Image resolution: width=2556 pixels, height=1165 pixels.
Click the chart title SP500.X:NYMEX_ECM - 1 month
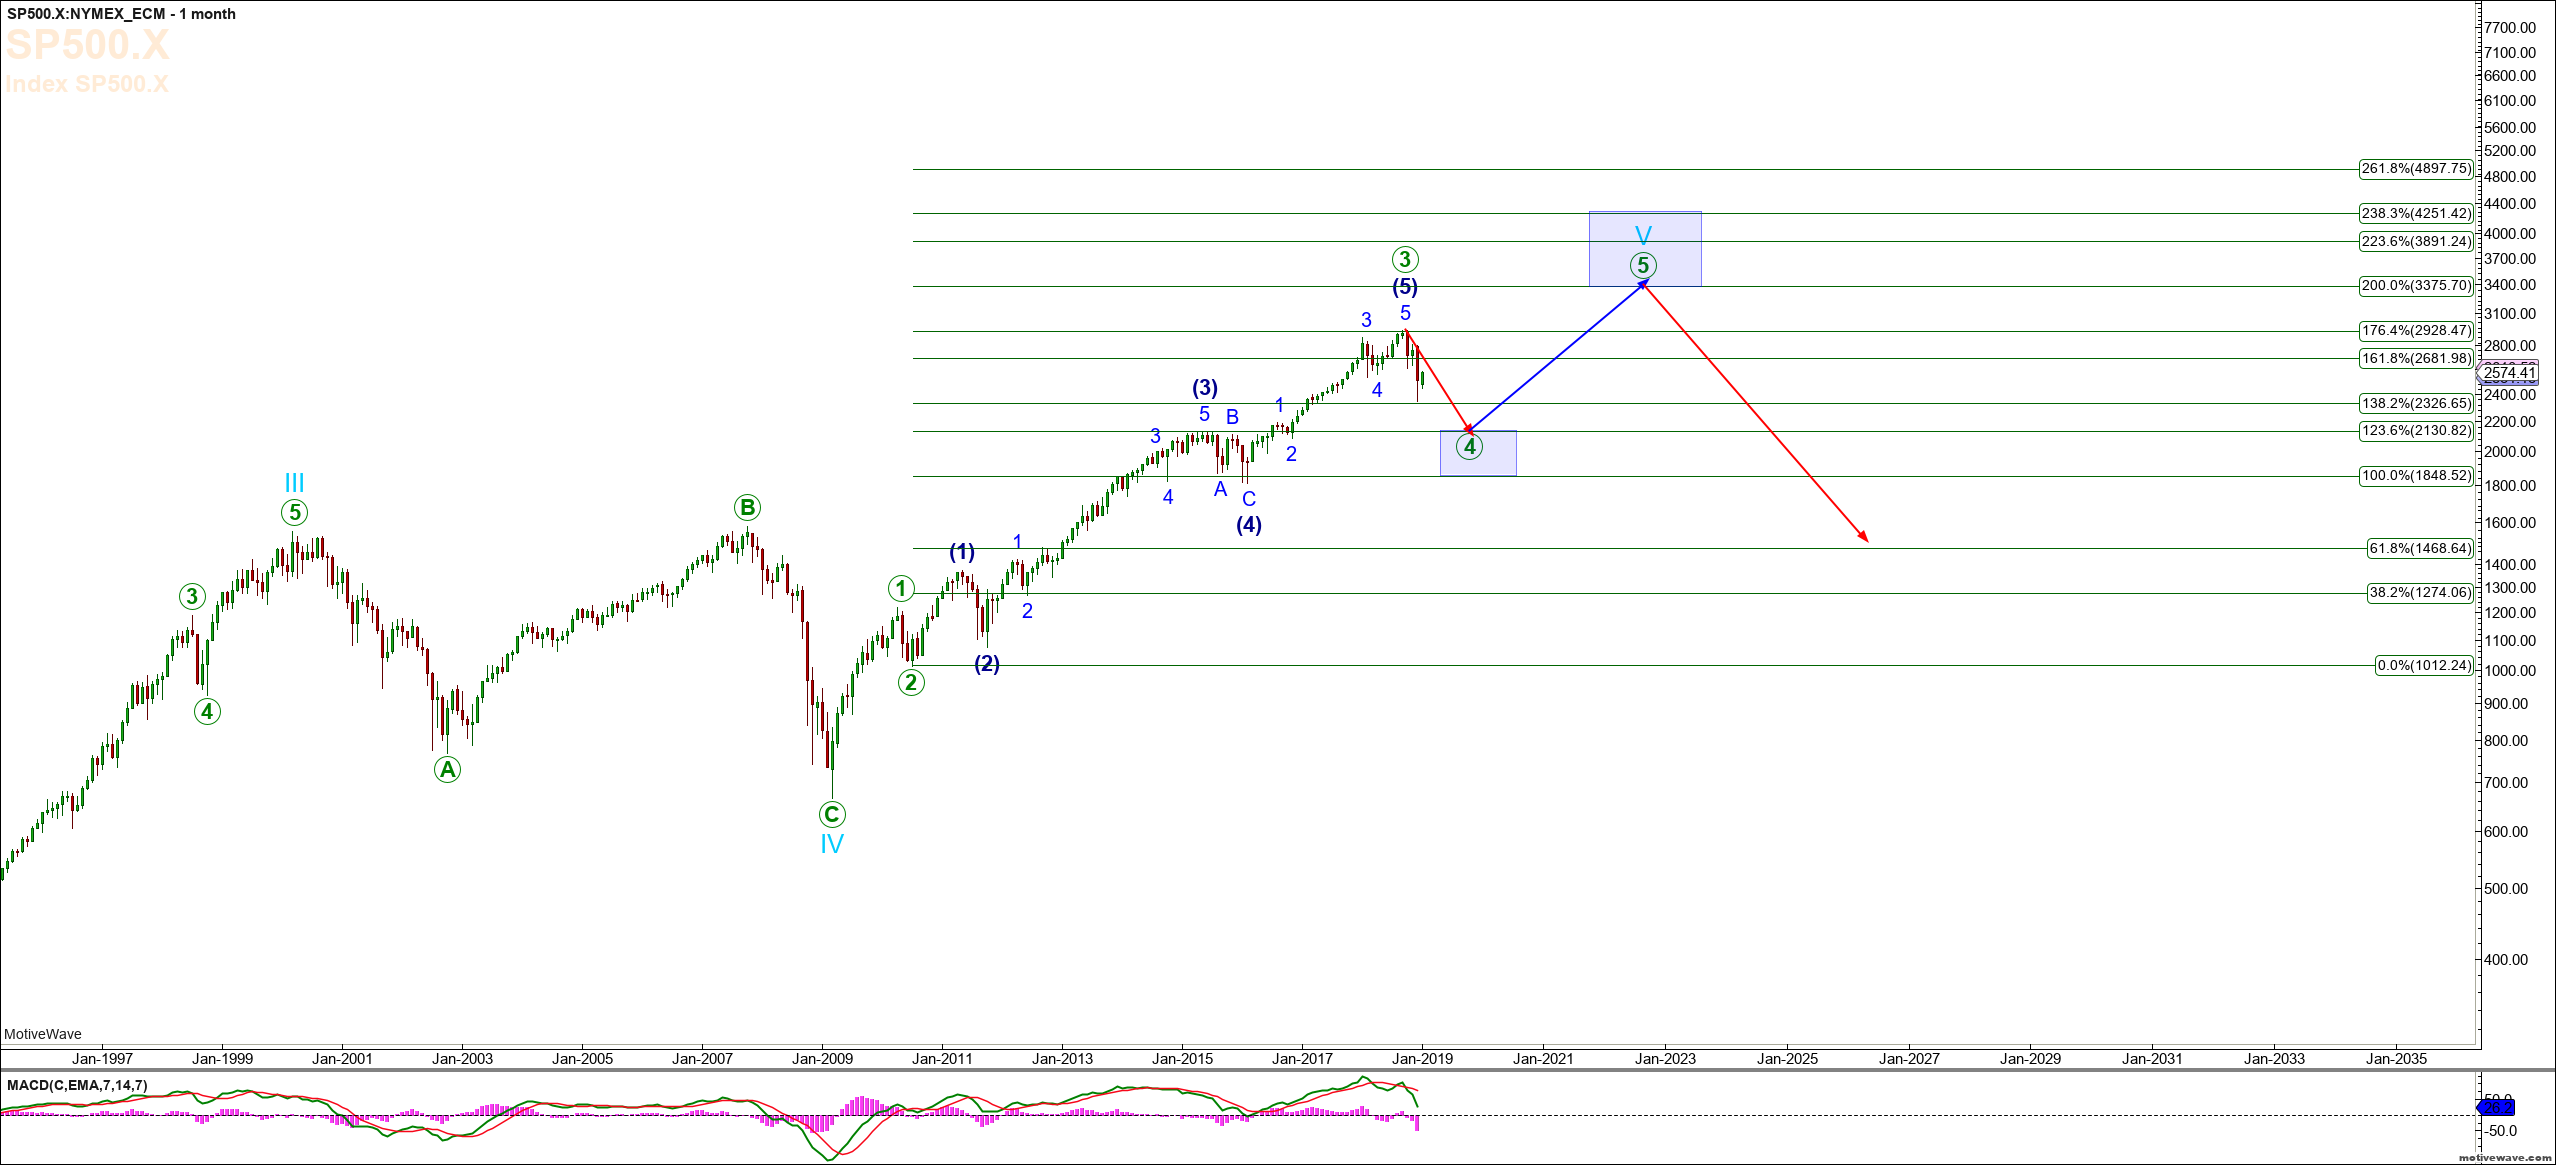click(121, 14)
